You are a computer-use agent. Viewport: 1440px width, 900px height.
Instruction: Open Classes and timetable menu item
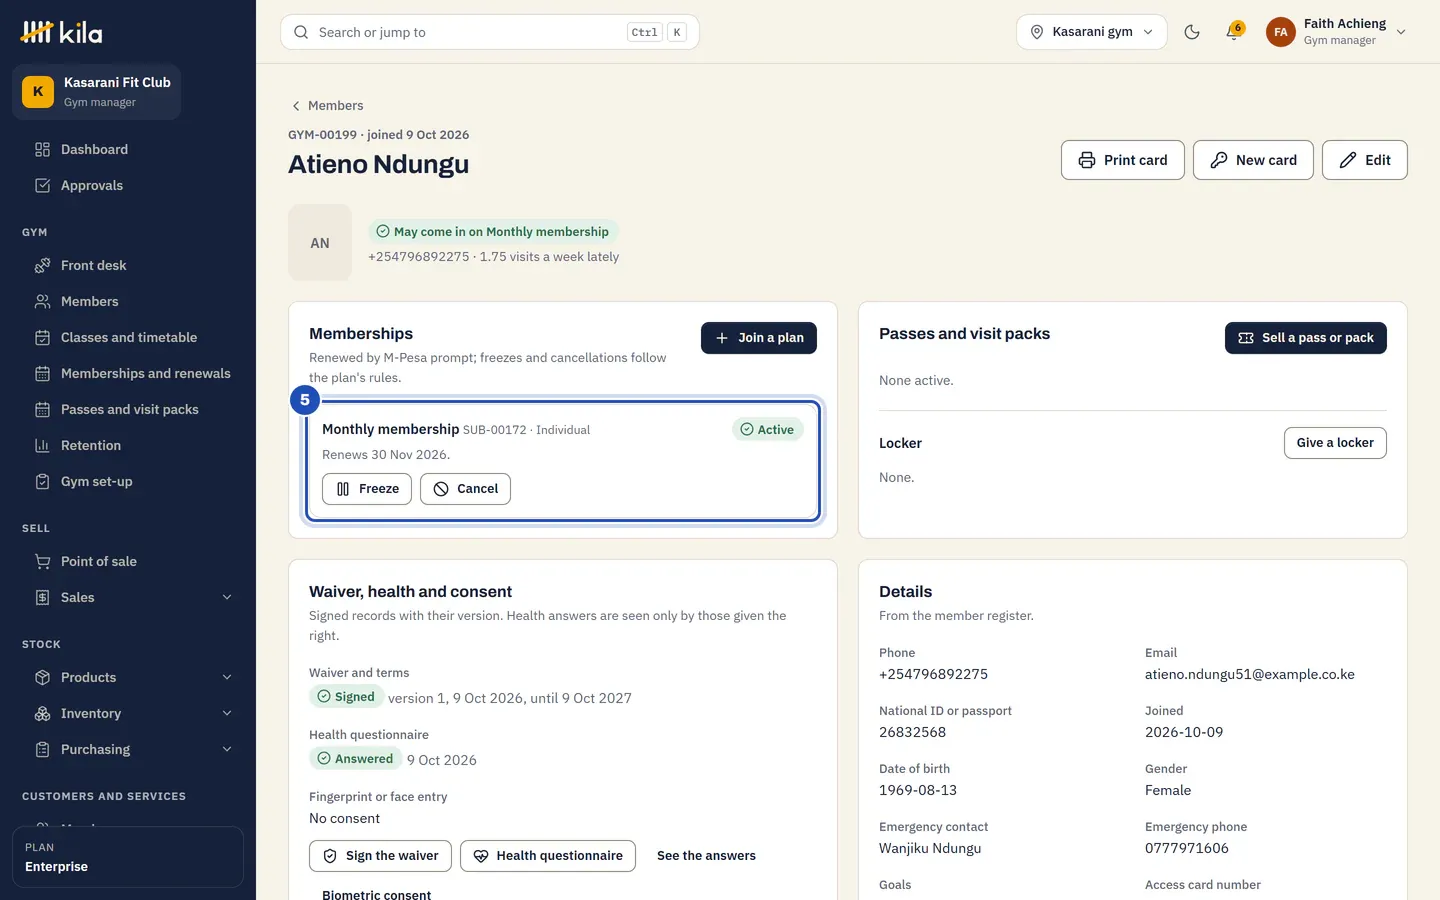(x=128, y=338)
